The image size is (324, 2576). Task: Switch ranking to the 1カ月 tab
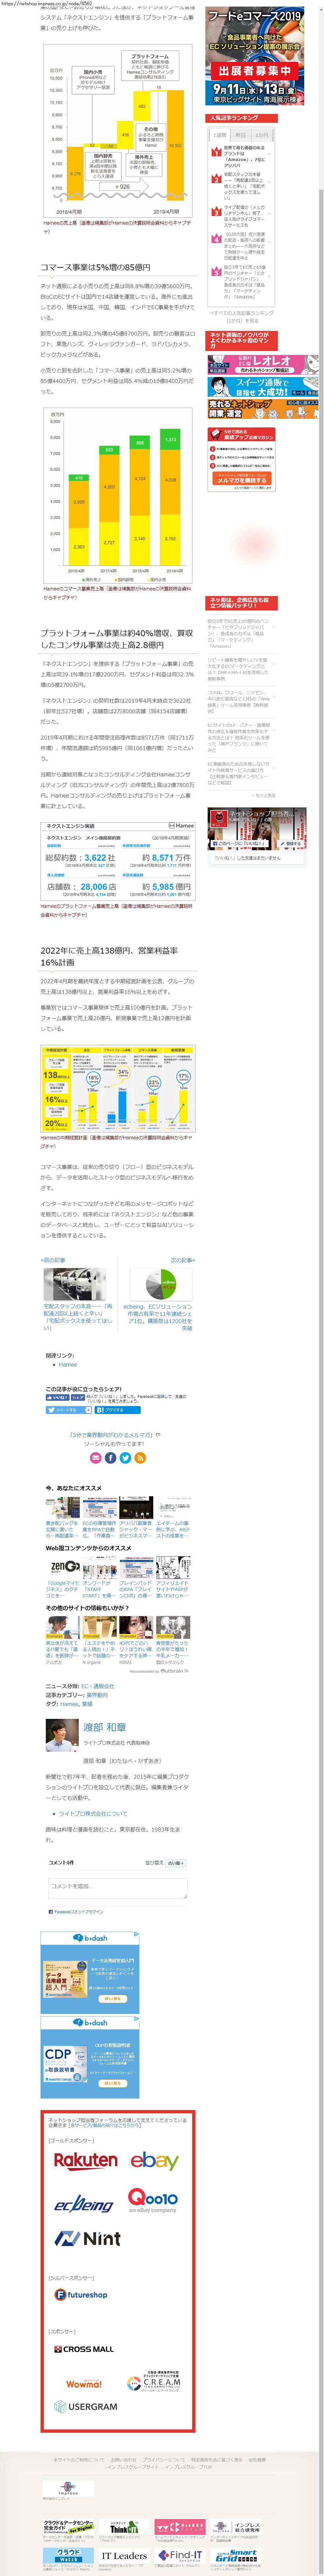262,135
